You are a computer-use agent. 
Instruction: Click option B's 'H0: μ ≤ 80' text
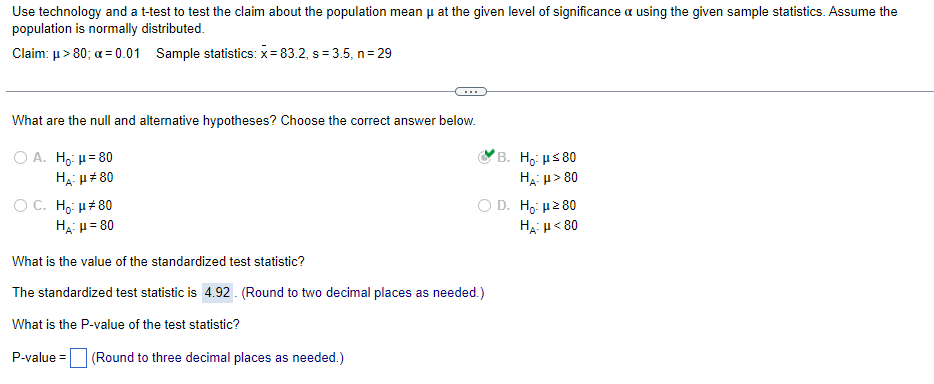pyautogui.click(x=549, y=158)
